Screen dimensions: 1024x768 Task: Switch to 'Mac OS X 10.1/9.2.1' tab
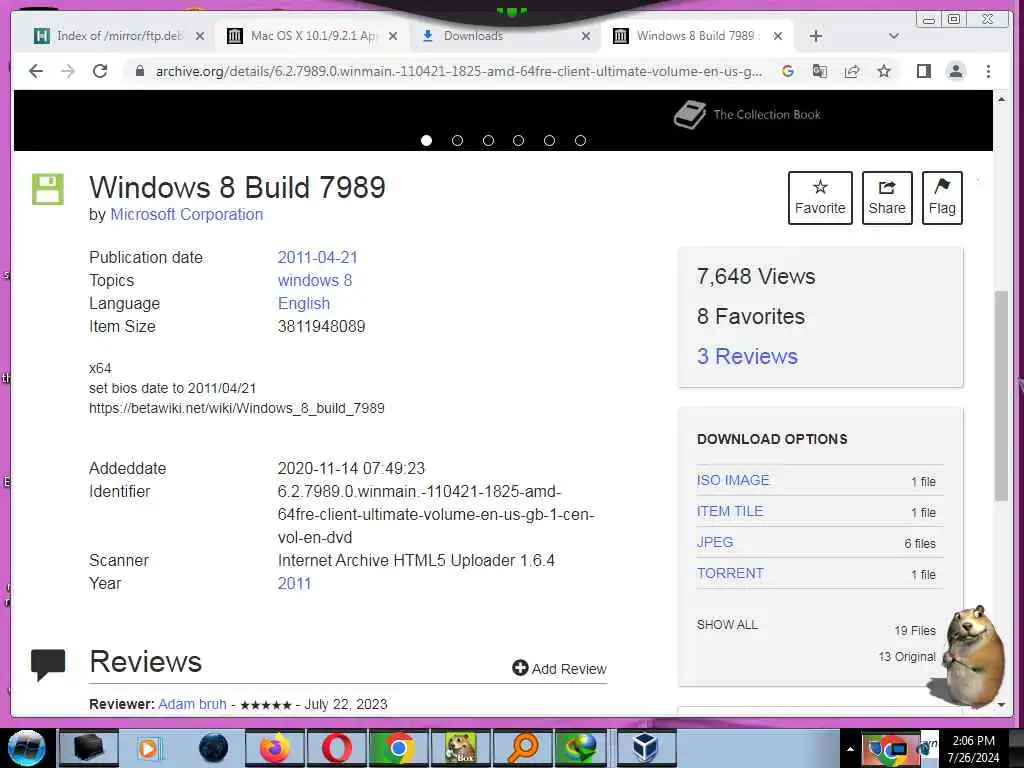click(312, 36)
